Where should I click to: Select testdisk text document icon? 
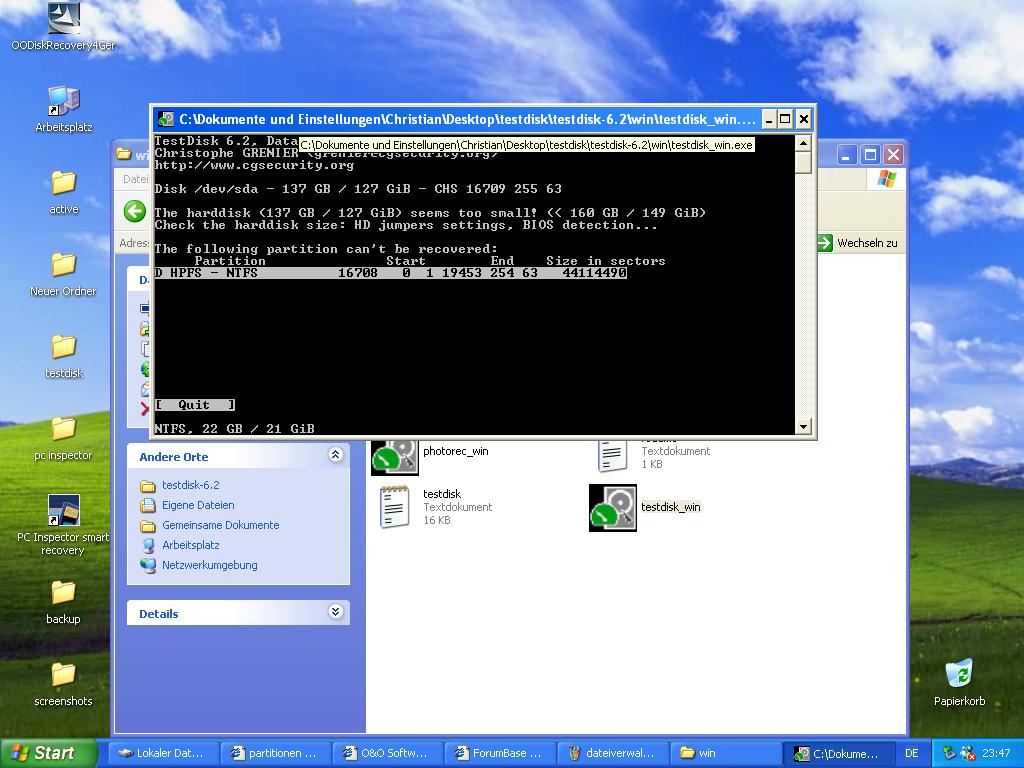click(x=394, y=507)
